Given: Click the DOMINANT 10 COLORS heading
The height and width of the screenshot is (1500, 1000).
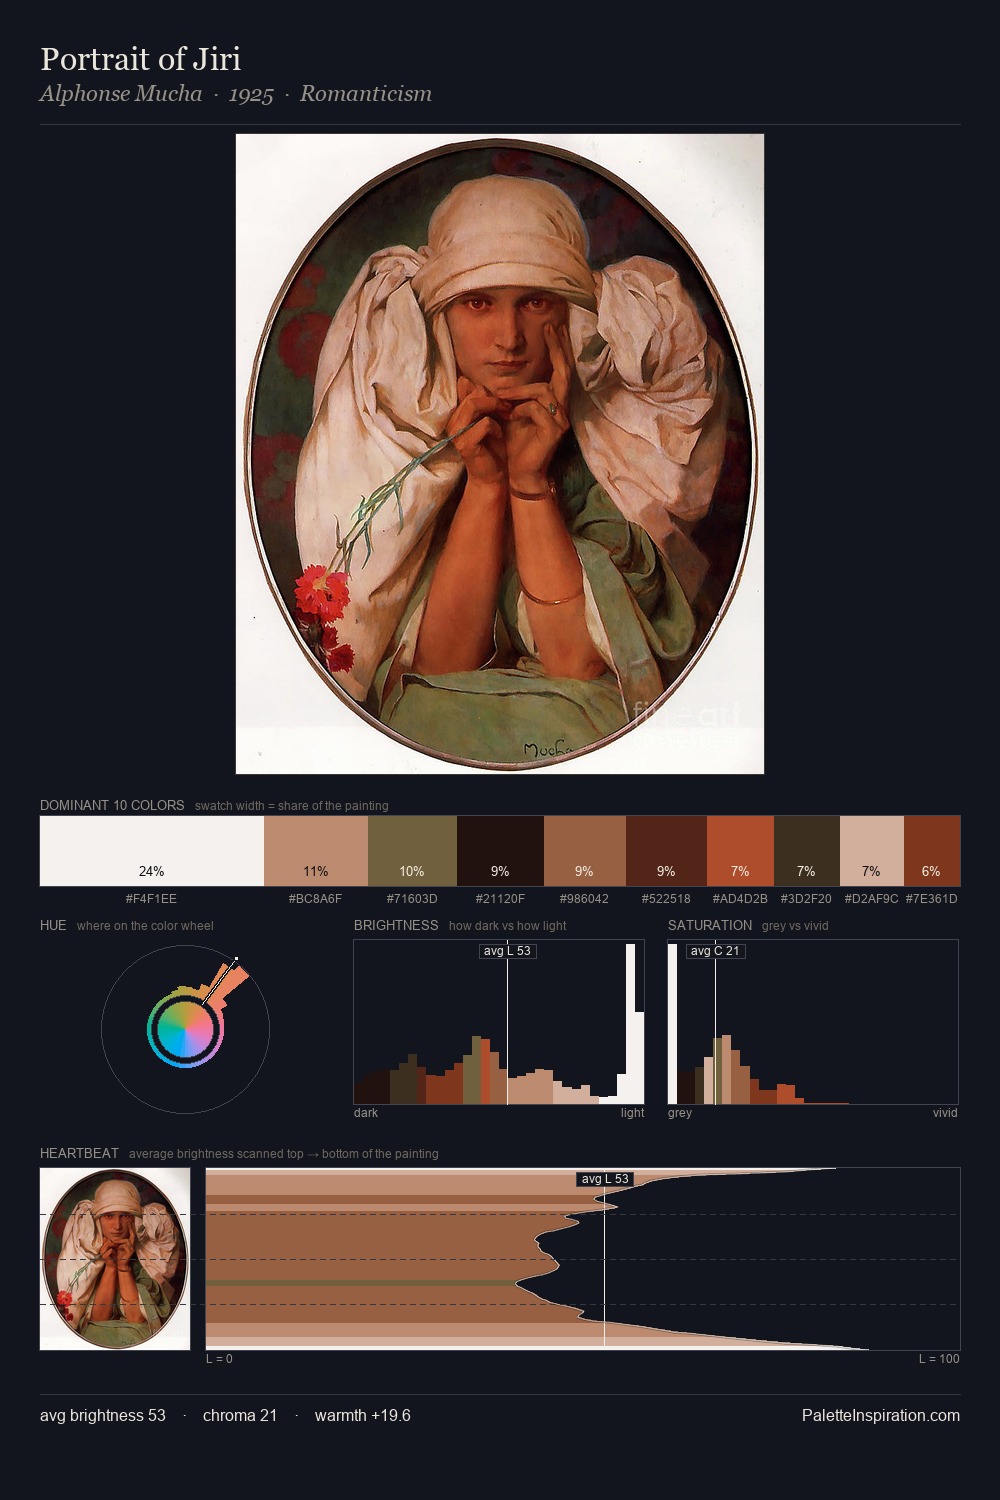Looking at the screenshot, I should tap(112, 805).
